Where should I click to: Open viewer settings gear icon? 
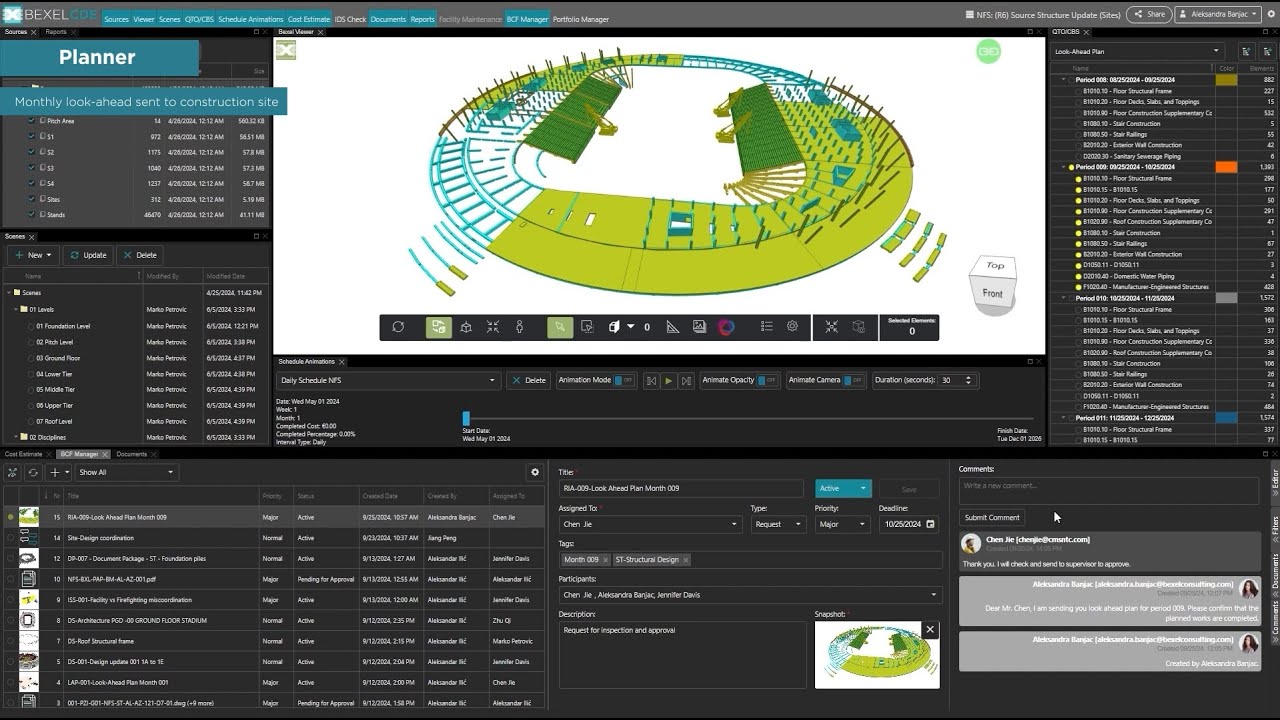792,327
